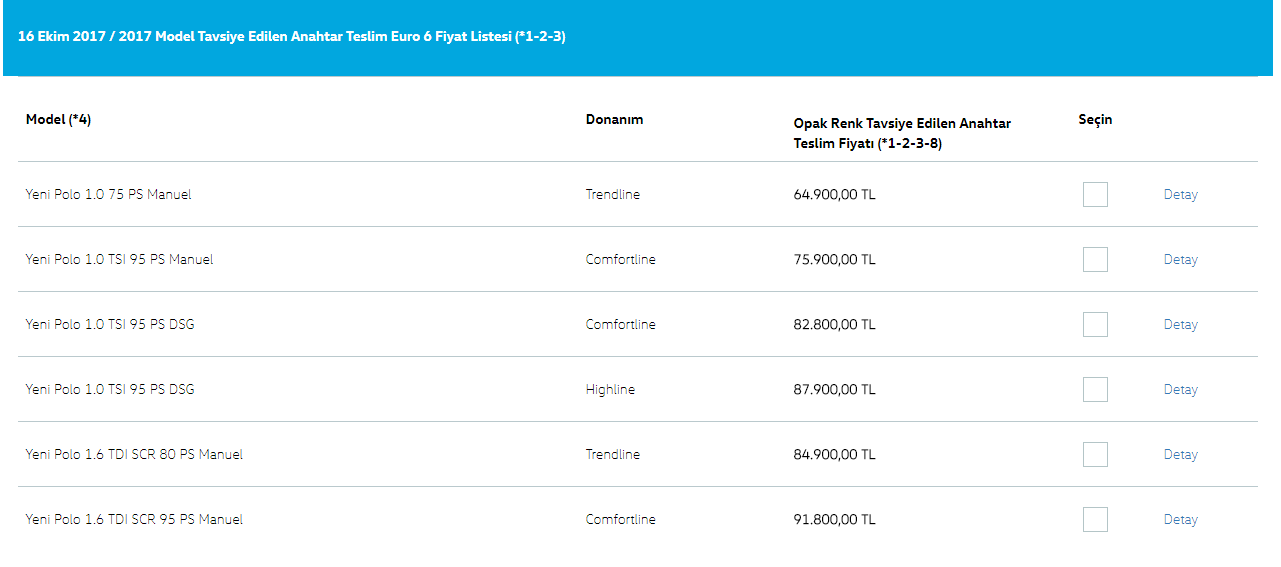Check the box for the 82.800,00 TL model
1281x567 pixels.
[x=1095, y=324]
